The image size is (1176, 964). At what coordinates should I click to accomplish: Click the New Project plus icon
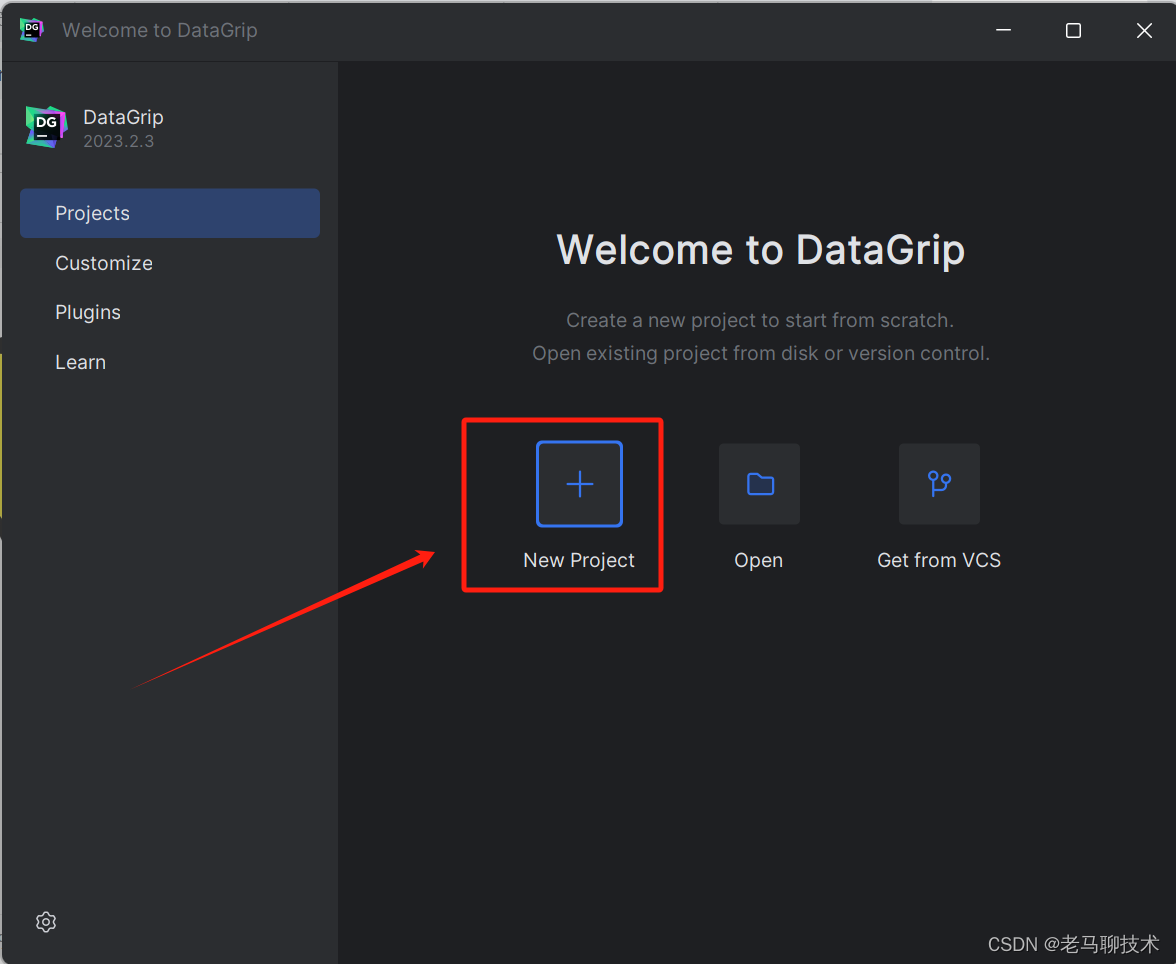pos(579,484)
